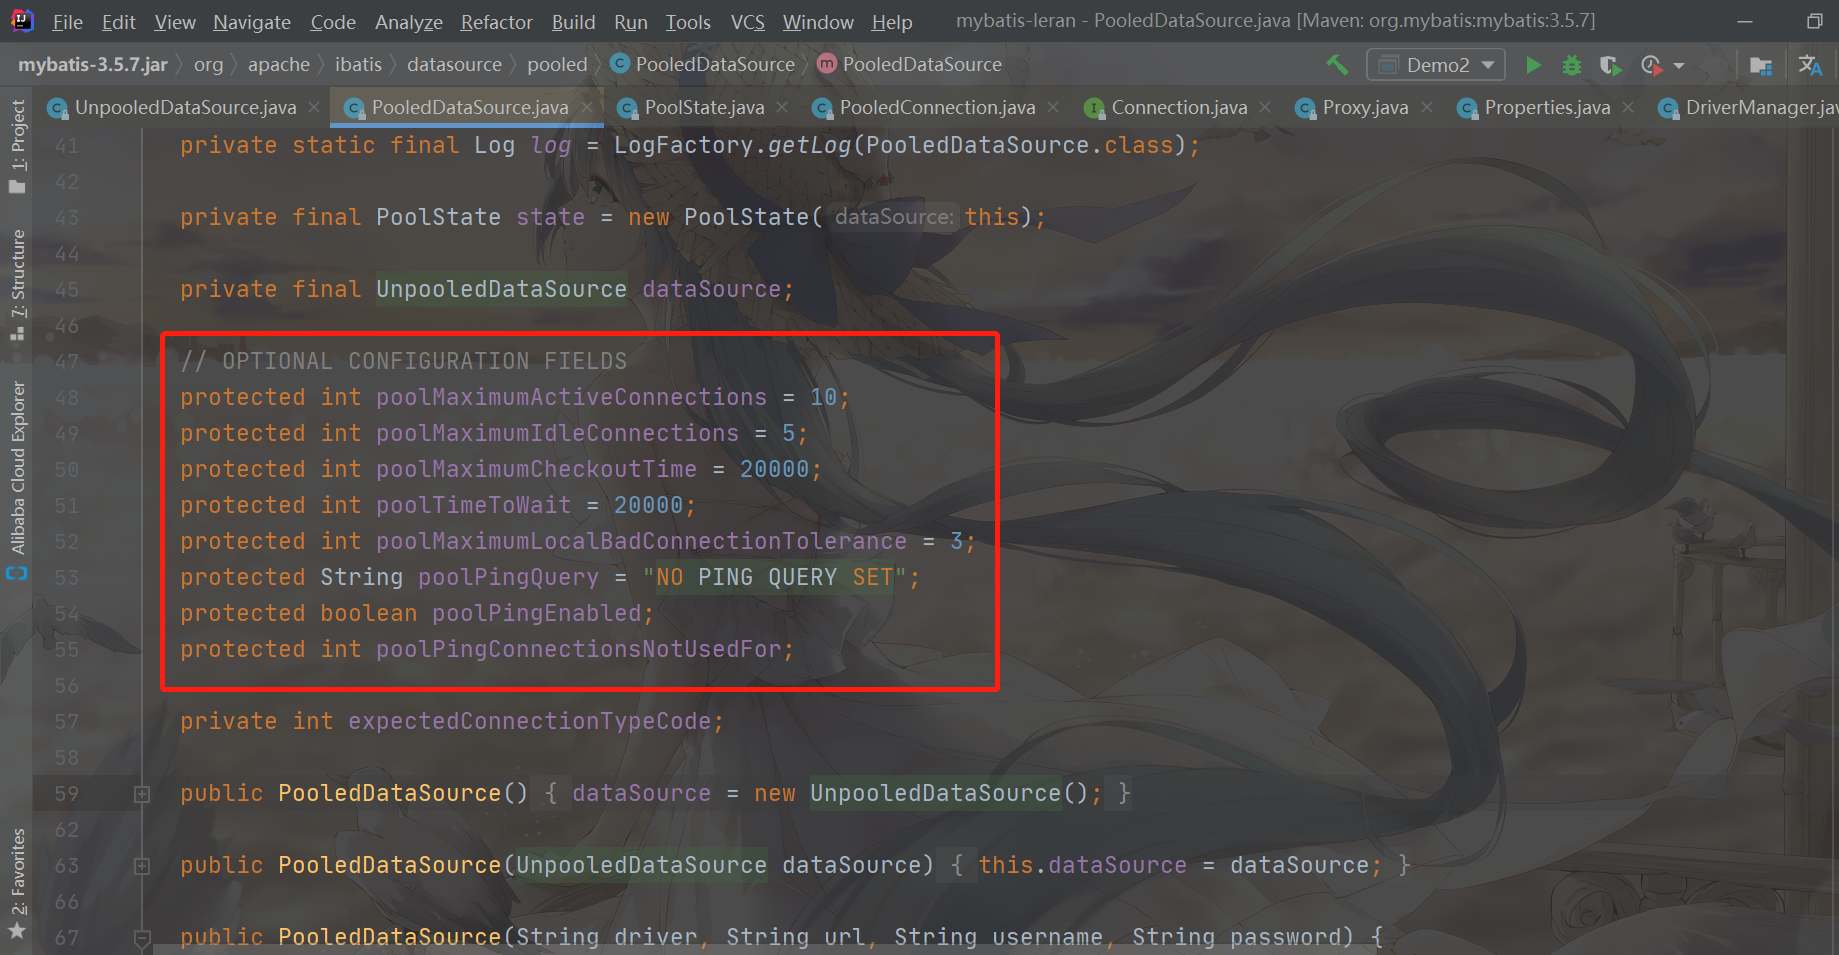Close the PooledConnection.java tab

(x=1053, y=107)
